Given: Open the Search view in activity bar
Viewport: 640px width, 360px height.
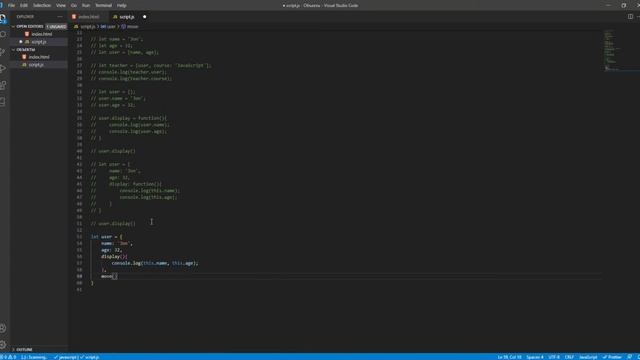Looking at the screenshot, I should (3, 35).
